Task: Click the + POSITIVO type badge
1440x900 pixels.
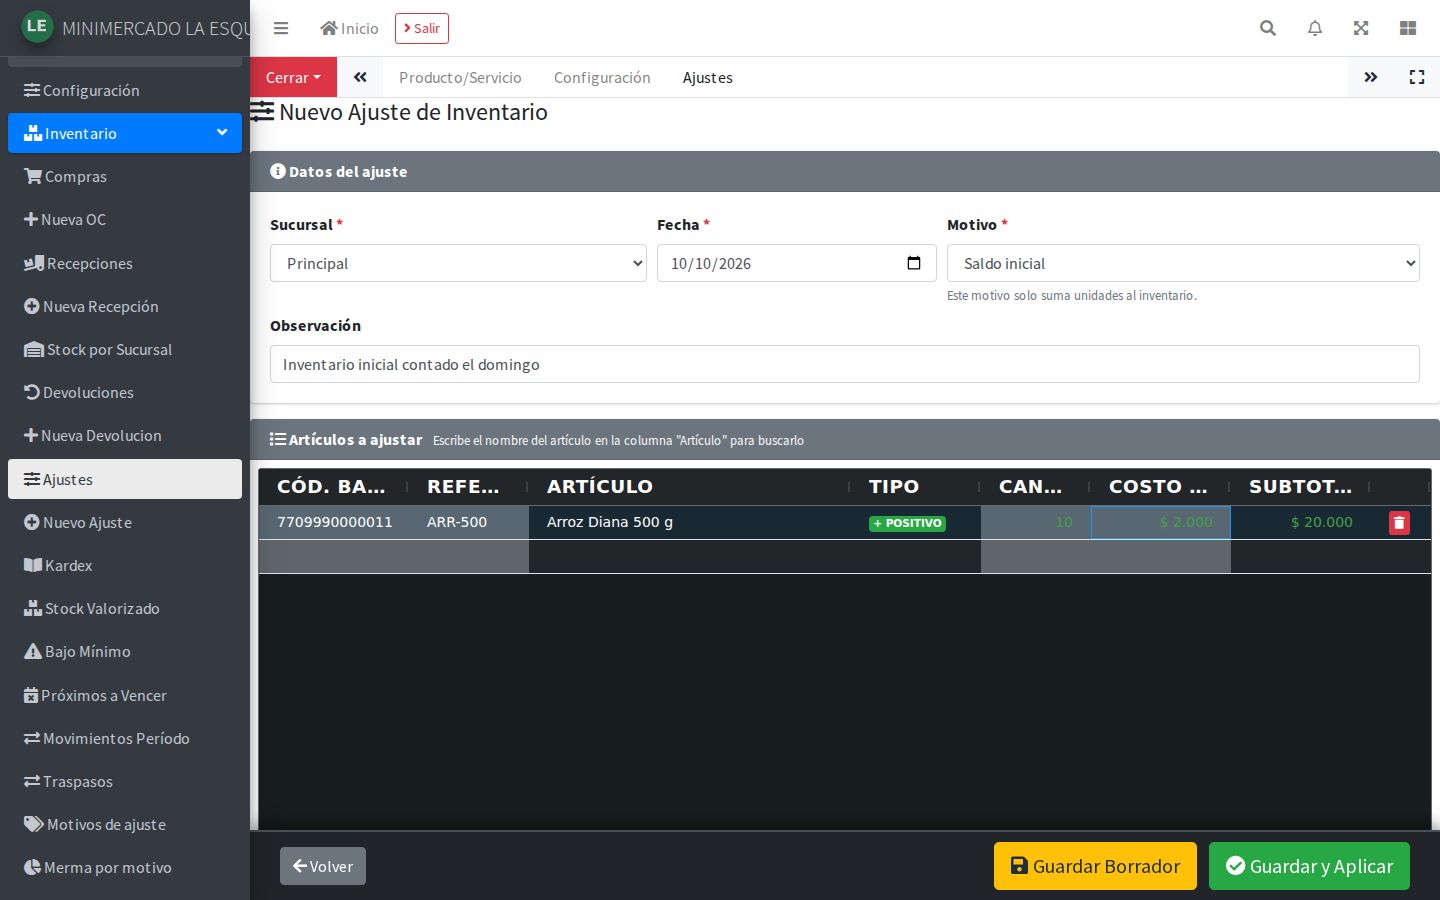Action: pyautogui.click(x=907, y=523)
